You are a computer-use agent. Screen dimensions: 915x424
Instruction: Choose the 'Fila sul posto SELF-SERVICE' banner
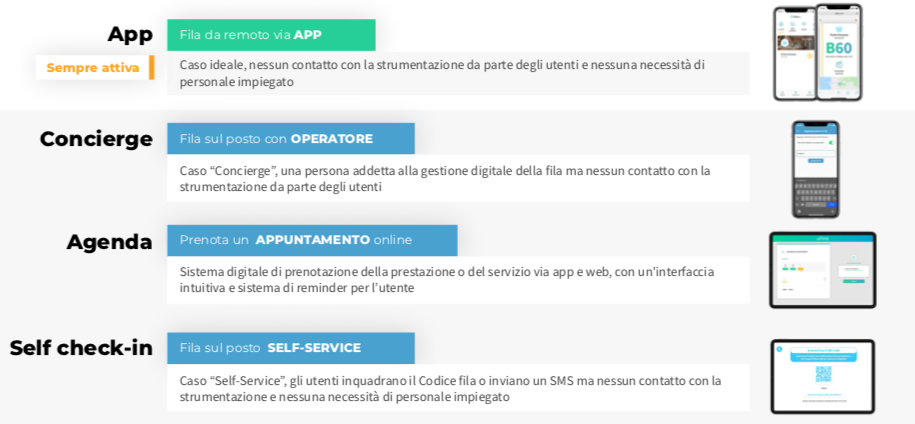[x=290, y=348]
